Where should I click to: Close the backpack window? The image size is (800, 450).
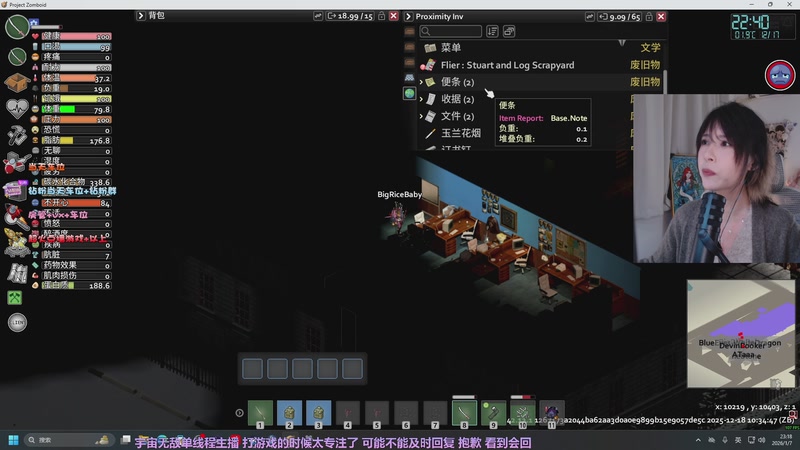point(393,16)
